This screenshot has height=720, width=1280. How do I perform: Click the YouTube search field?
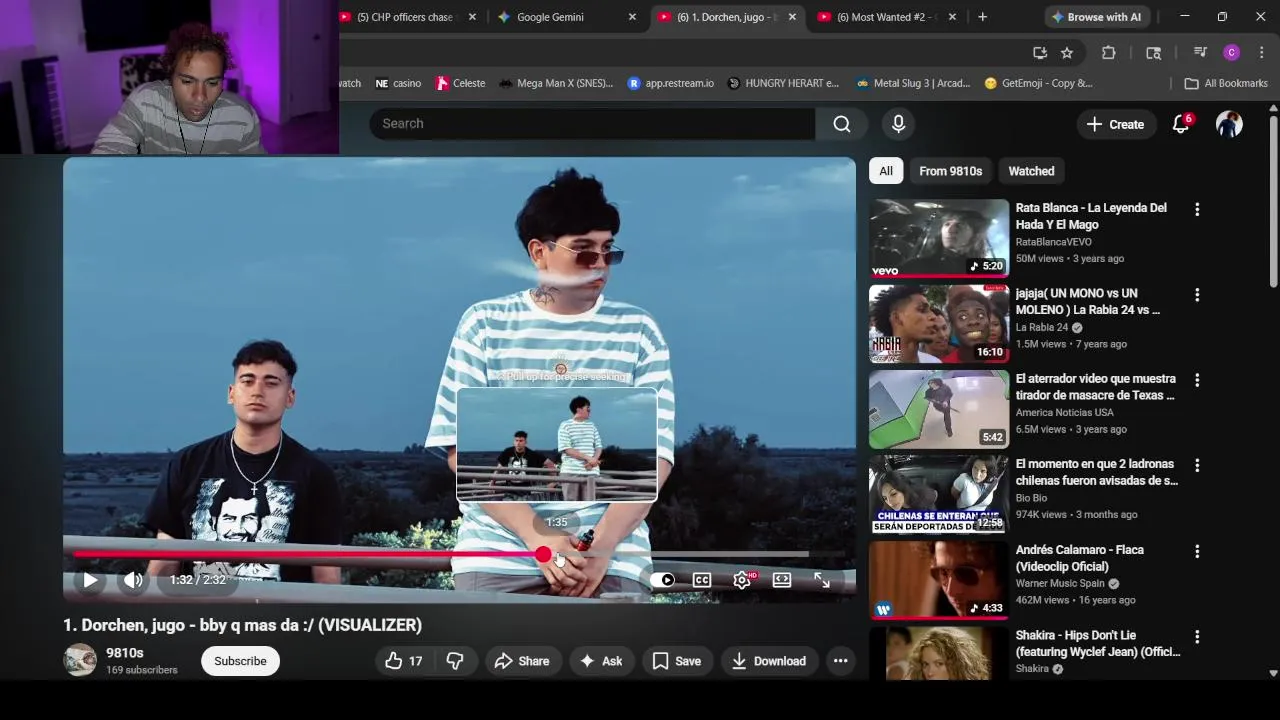click(x=592, y=123)
